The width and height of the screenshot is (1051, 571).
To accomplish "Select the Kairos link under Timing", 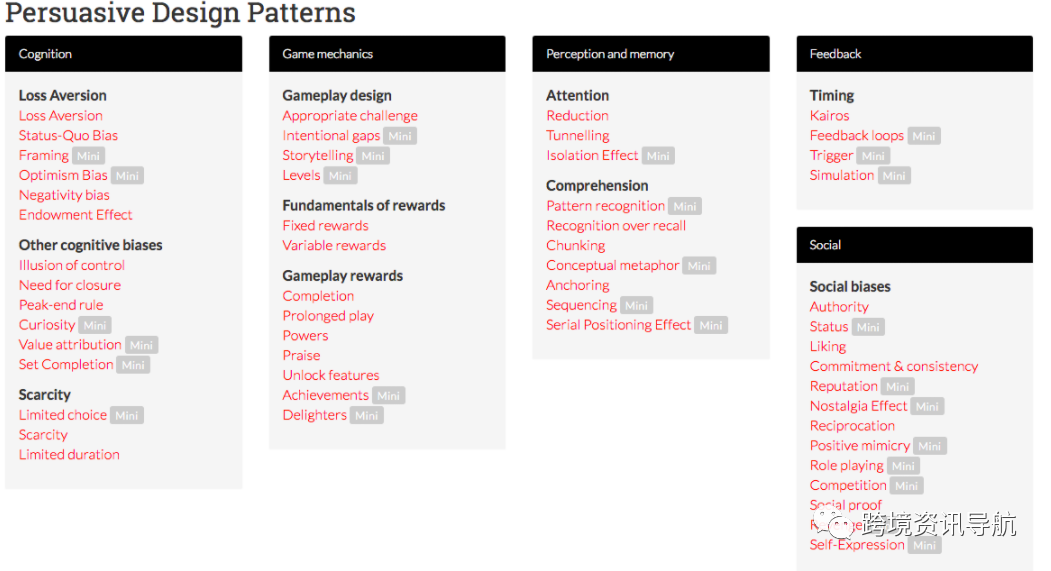I will (829, 116).
